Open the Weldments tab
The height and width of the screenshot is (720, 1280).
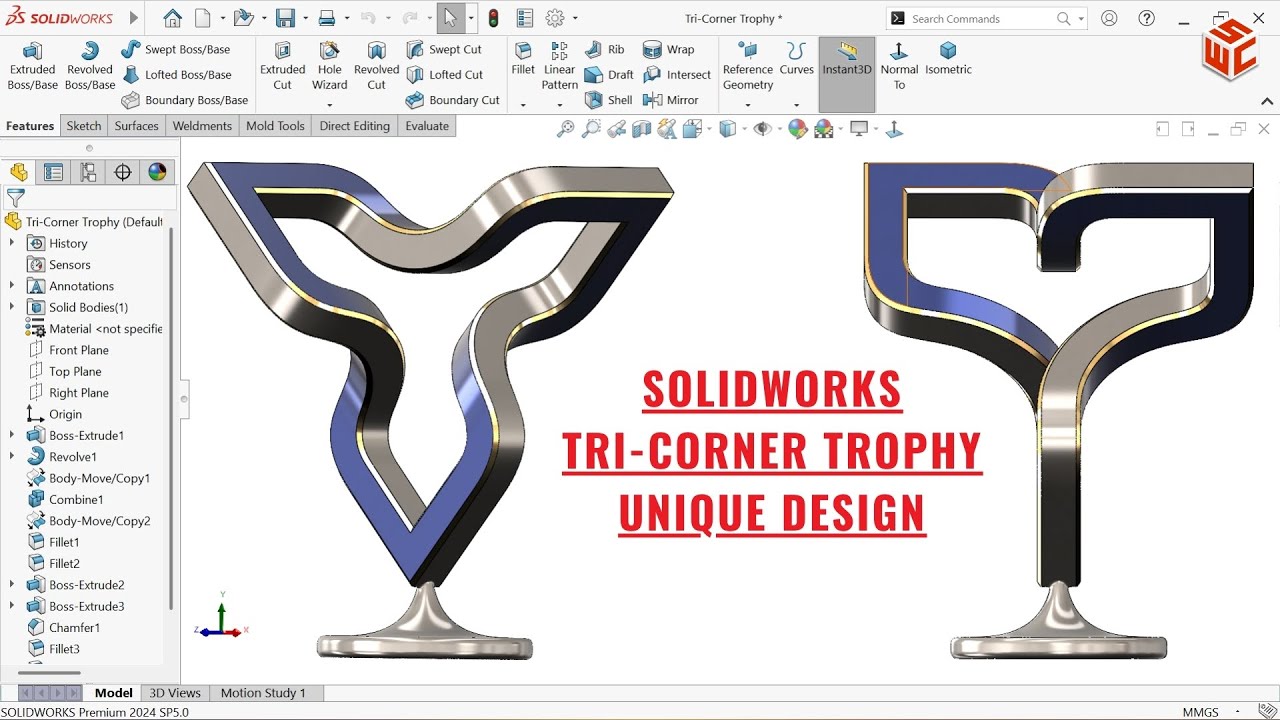pyautogui.click(x=202, y=126)
